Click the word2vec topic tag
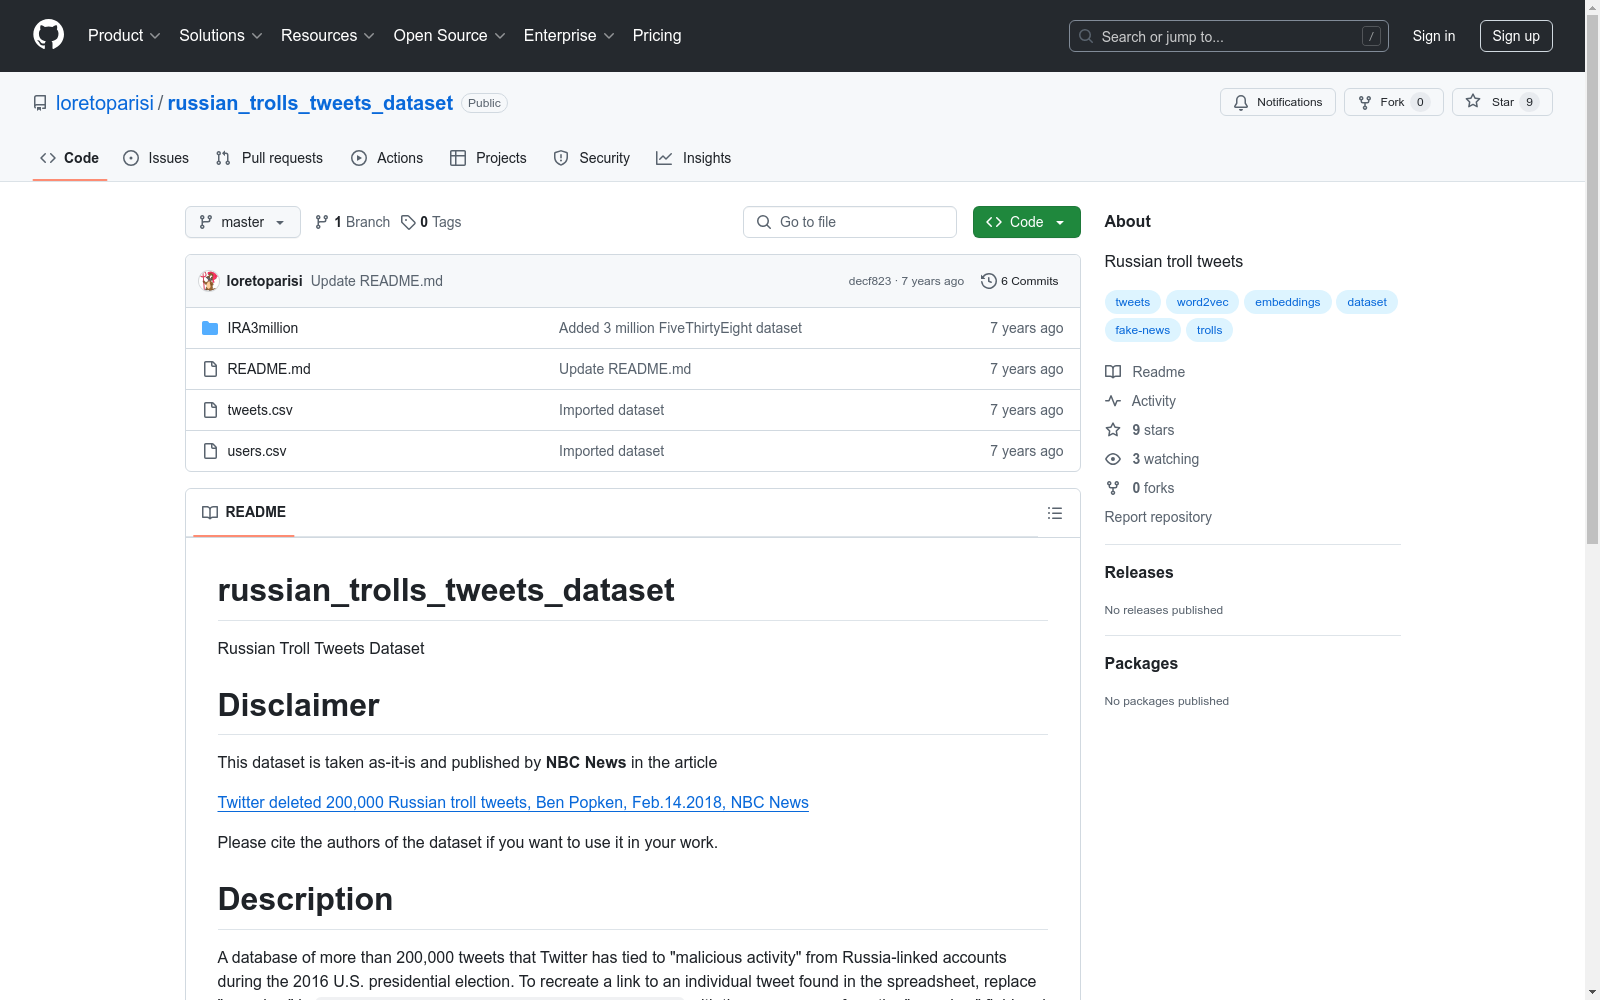 [1203, 302]
